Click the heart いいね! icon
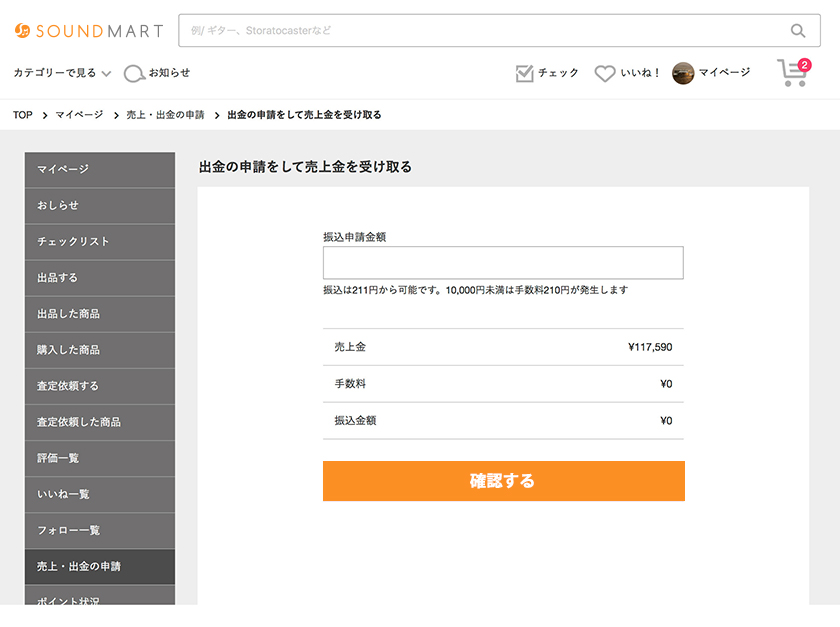 click(604, 73)
